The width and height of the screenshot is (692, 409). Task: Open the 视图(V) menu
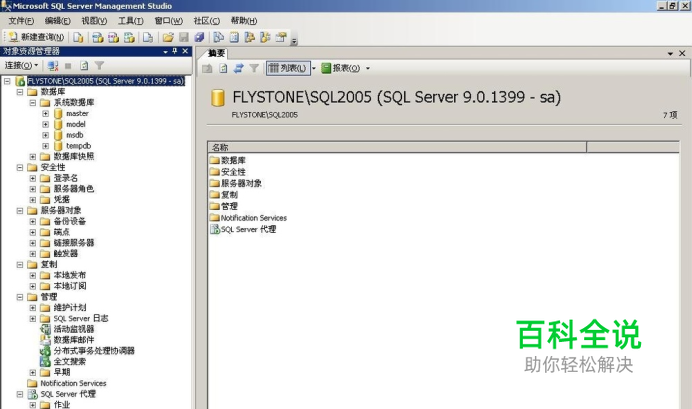tap(94, 21)
